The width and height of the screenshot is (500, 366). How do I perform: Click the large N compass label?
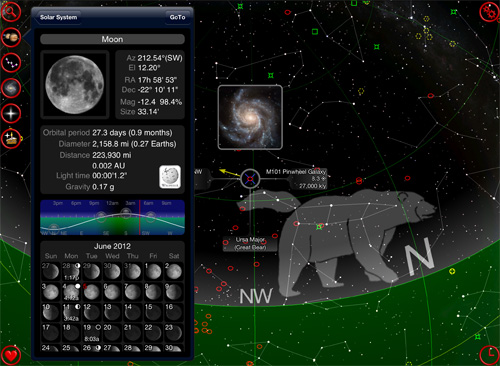[x=419, y=256]
